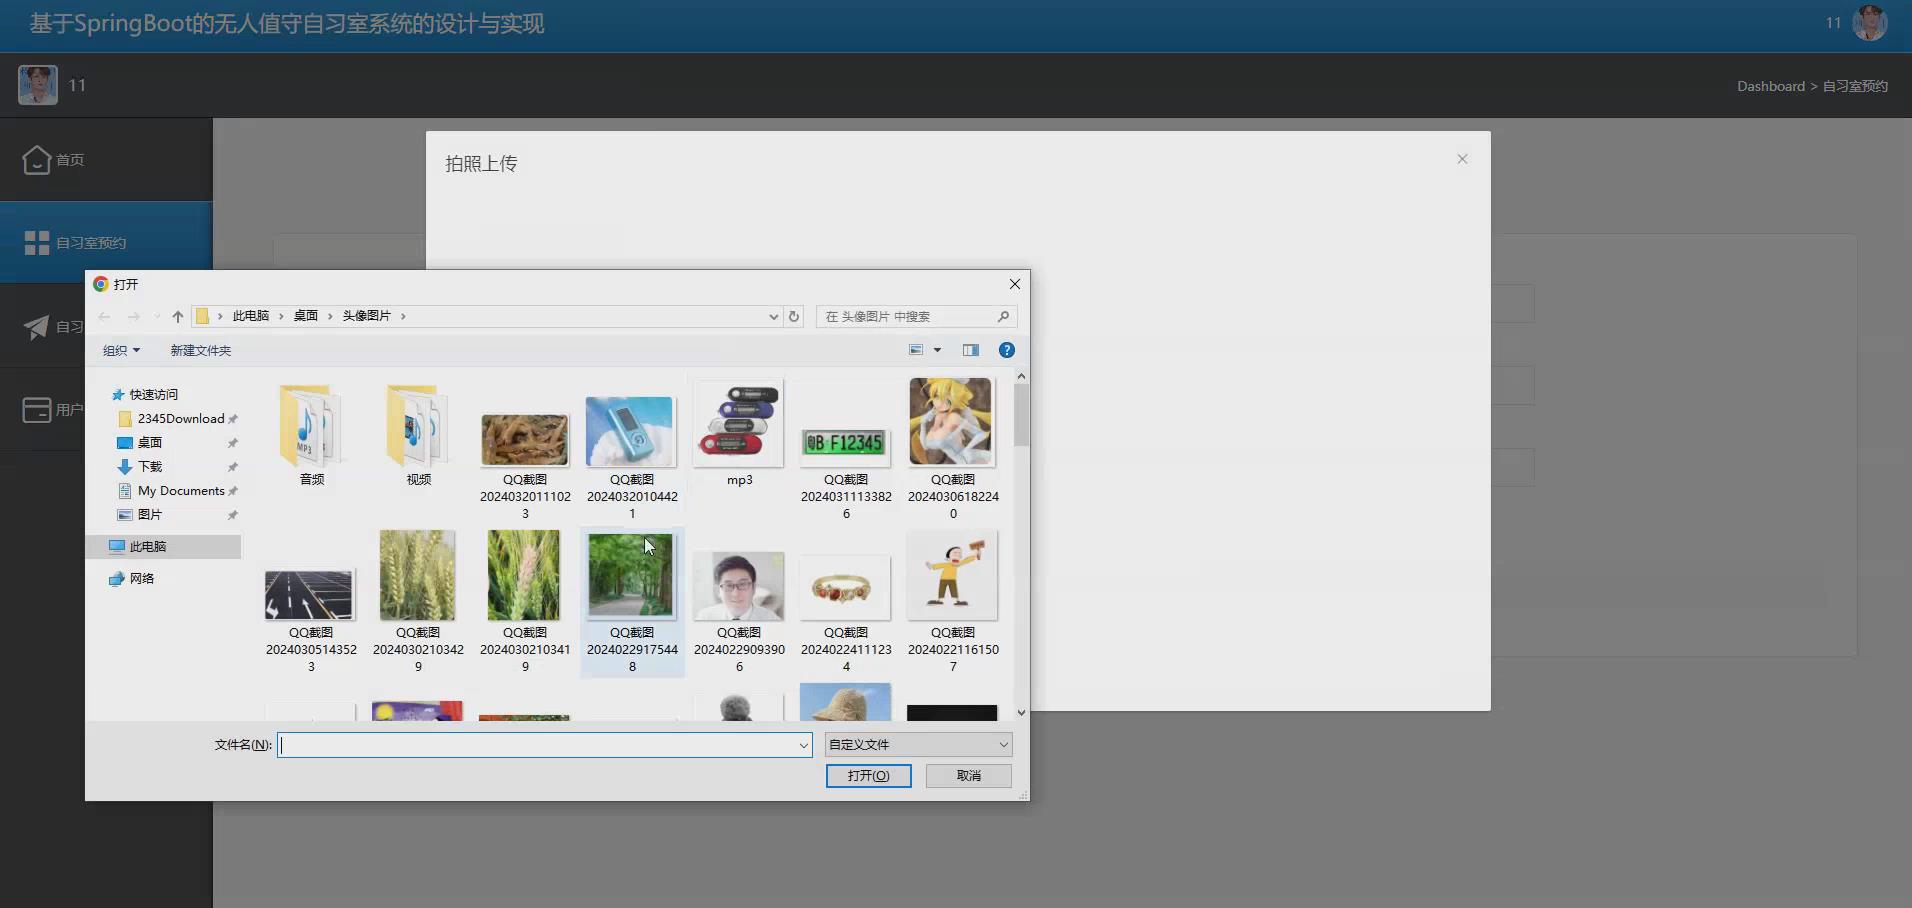Click the user avatar in the top right header
This screenshot has width=1912, height=908.
coord(1870,23)
